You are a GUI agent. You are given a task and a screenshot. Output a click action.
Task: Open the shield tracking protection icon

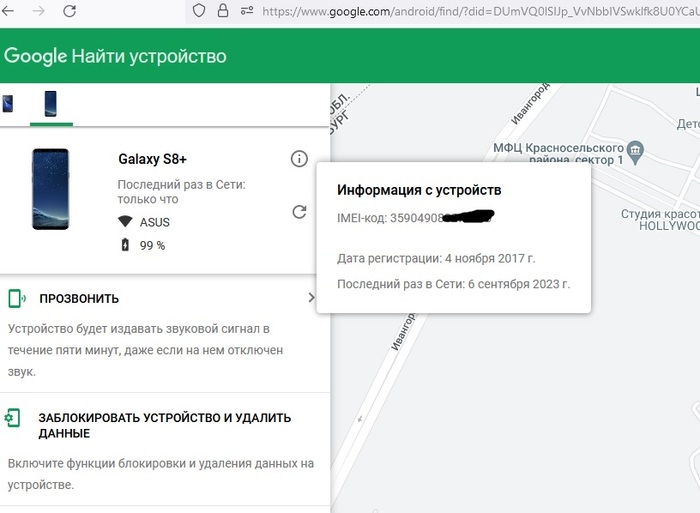pos(199,11)
